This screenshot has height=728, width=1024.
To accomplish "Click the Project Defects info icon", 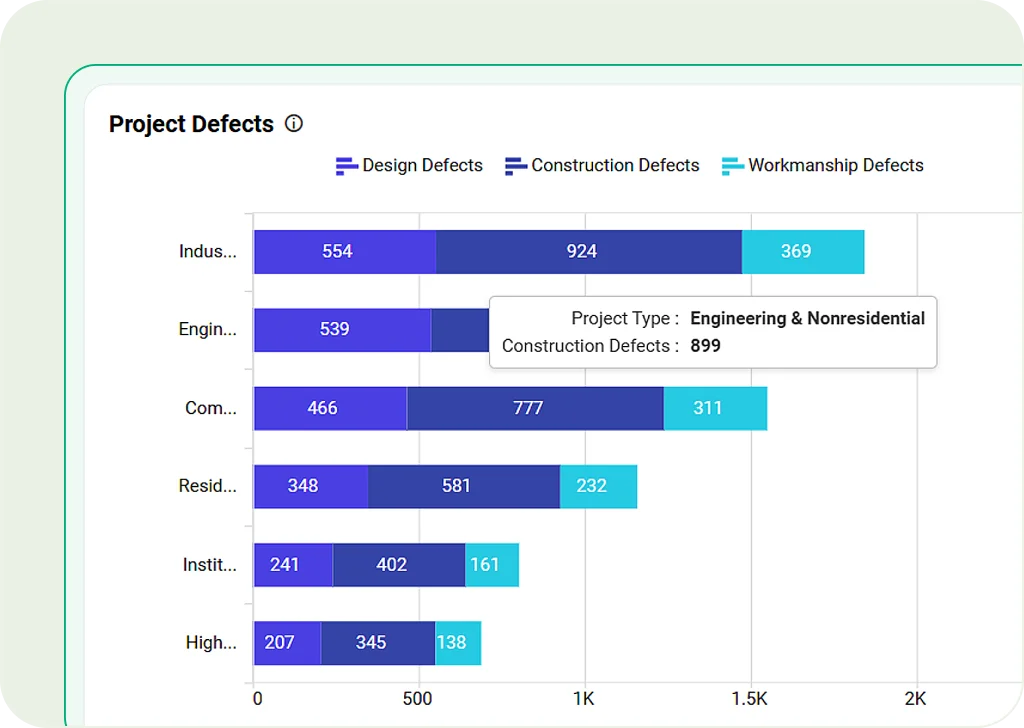I will [x=293, y=124].
